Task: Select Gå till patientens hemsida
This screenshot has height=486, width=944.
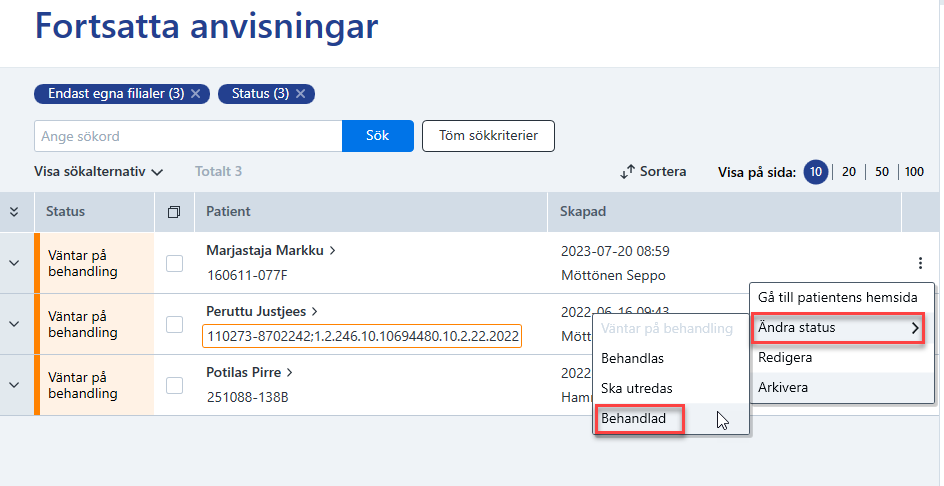Action: 842,298
